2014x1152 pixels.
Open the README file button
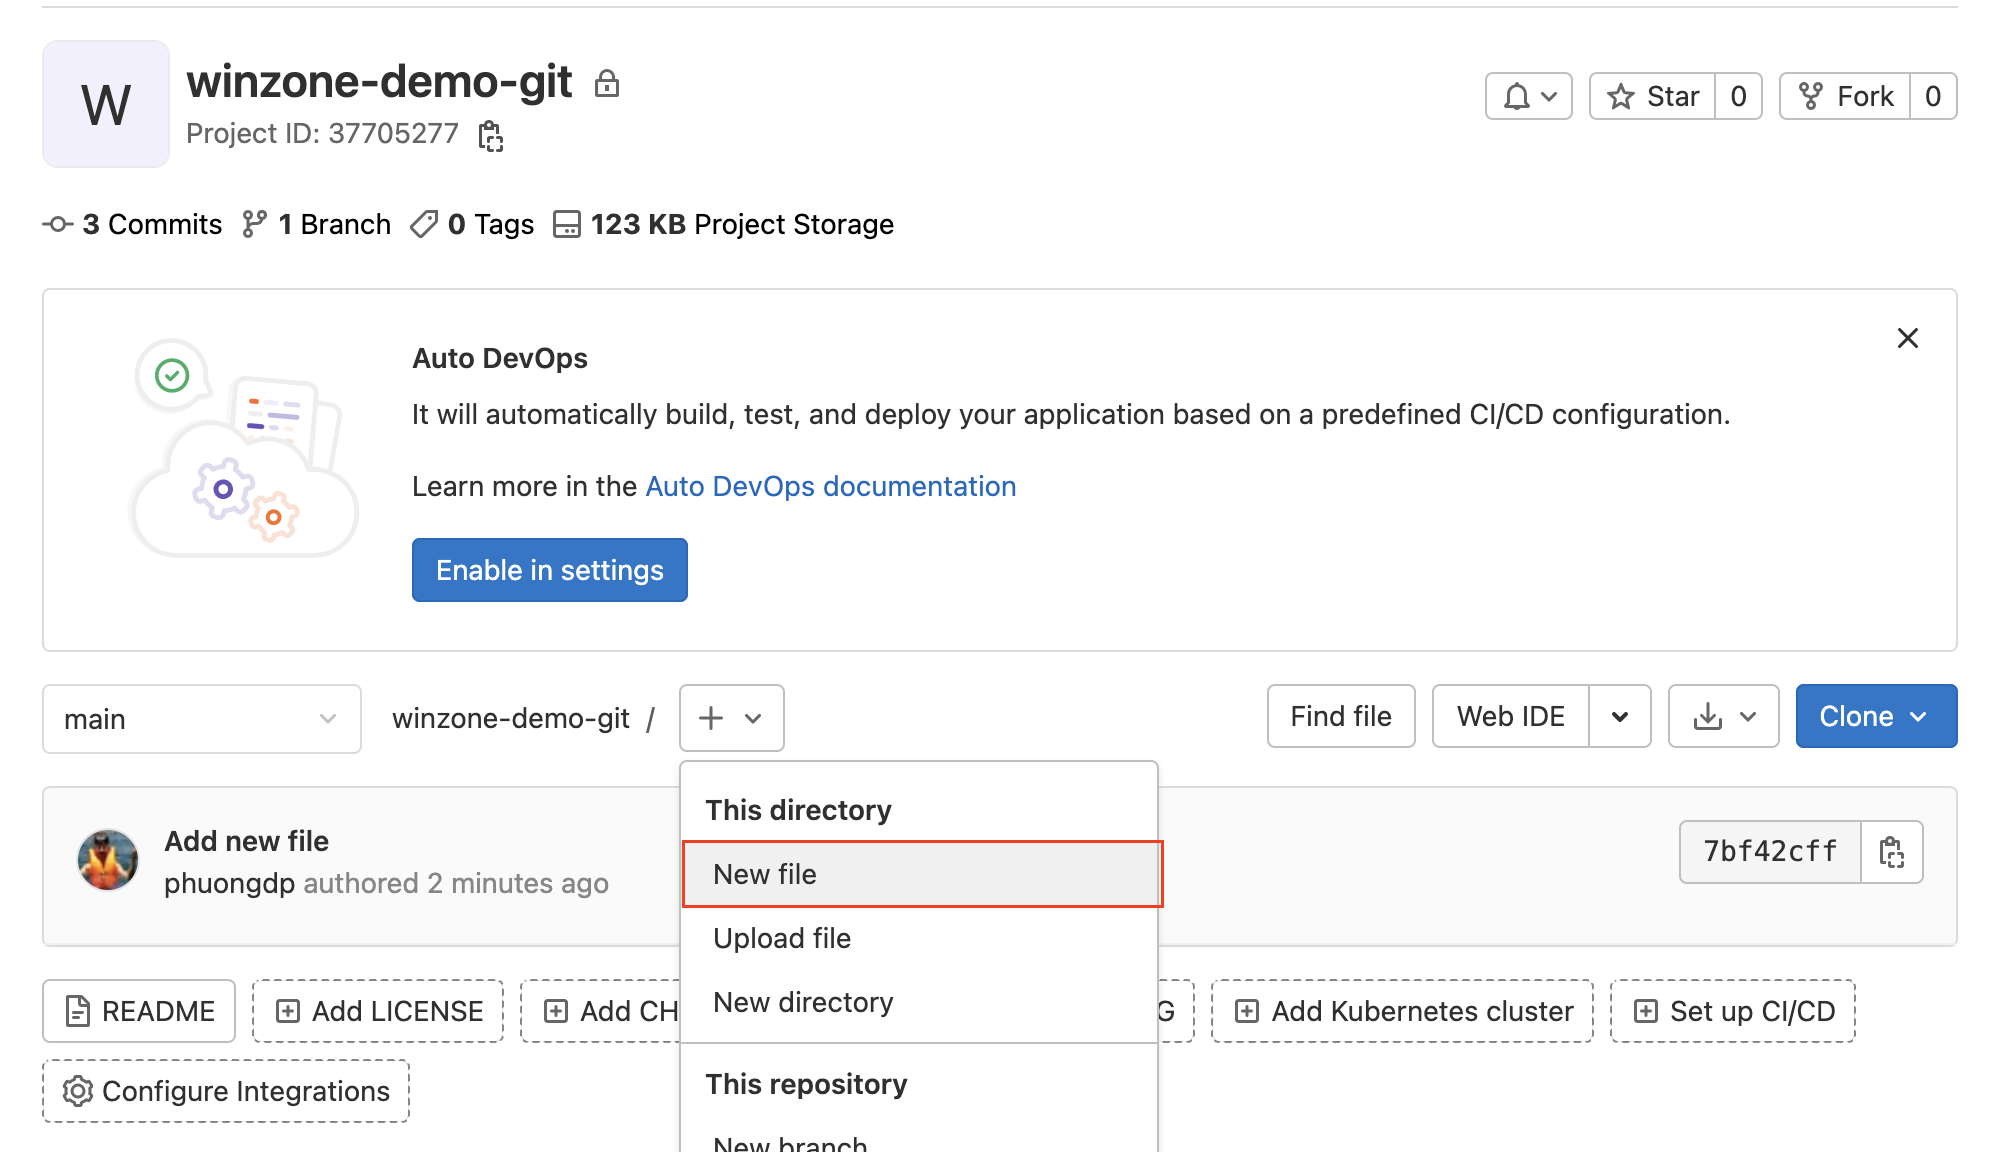tap(139, 1011)
